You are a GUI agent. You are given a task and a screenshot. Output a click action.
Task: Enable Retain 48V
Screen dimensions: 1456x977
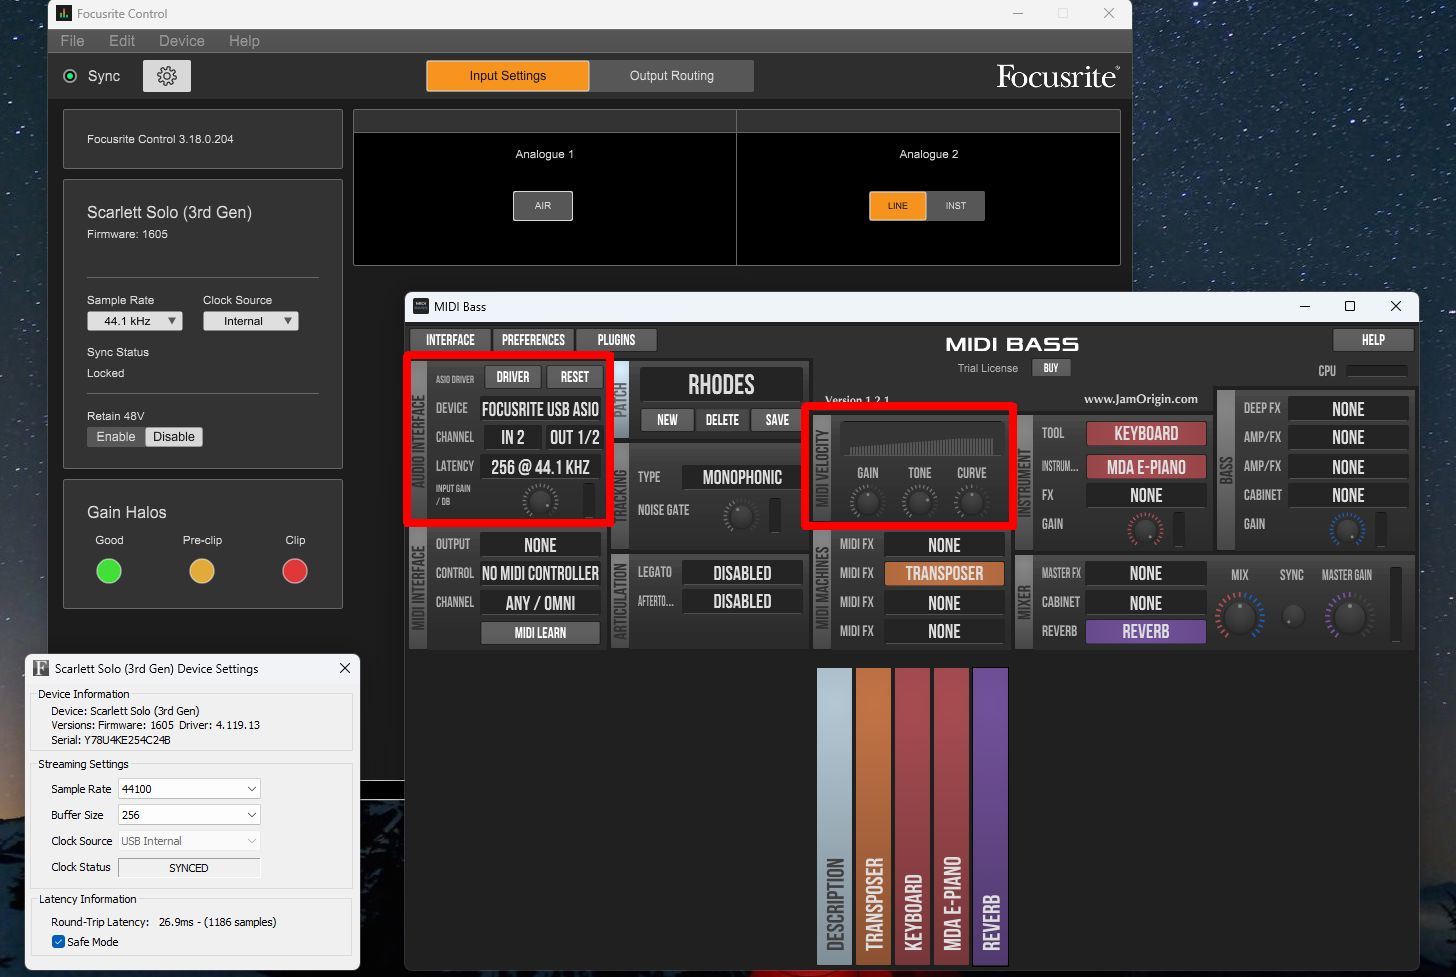coord(116,437)
